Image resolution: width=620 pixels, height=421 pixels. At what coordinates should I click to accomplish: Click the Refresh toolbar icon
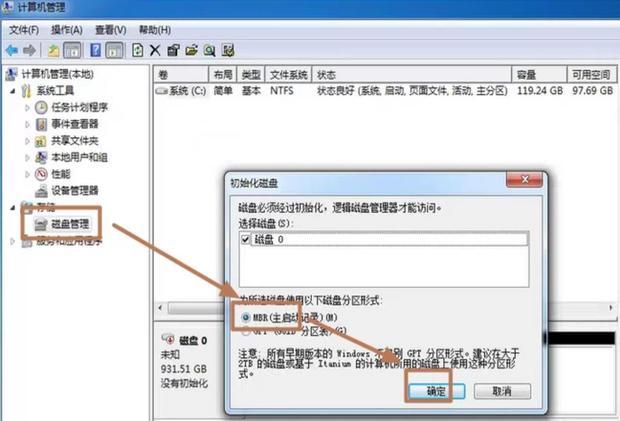[x=136, y=49]
